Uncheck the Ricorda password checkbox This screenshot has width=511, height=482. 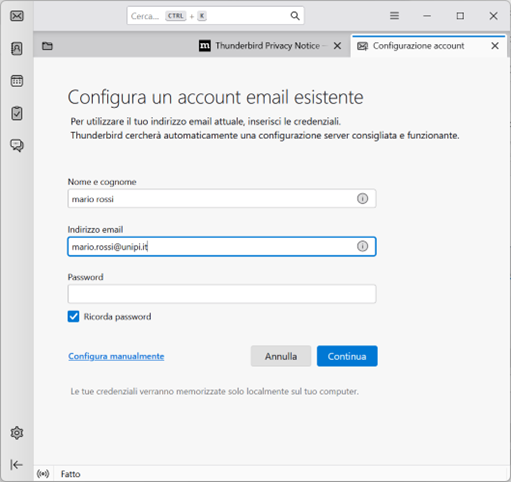pos(73,316)
